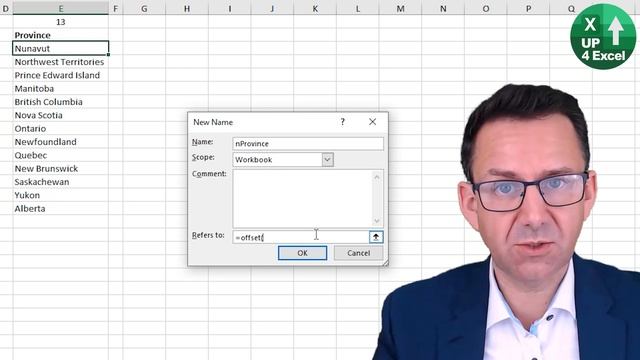
Task: Select column G header
Action: 144,9
